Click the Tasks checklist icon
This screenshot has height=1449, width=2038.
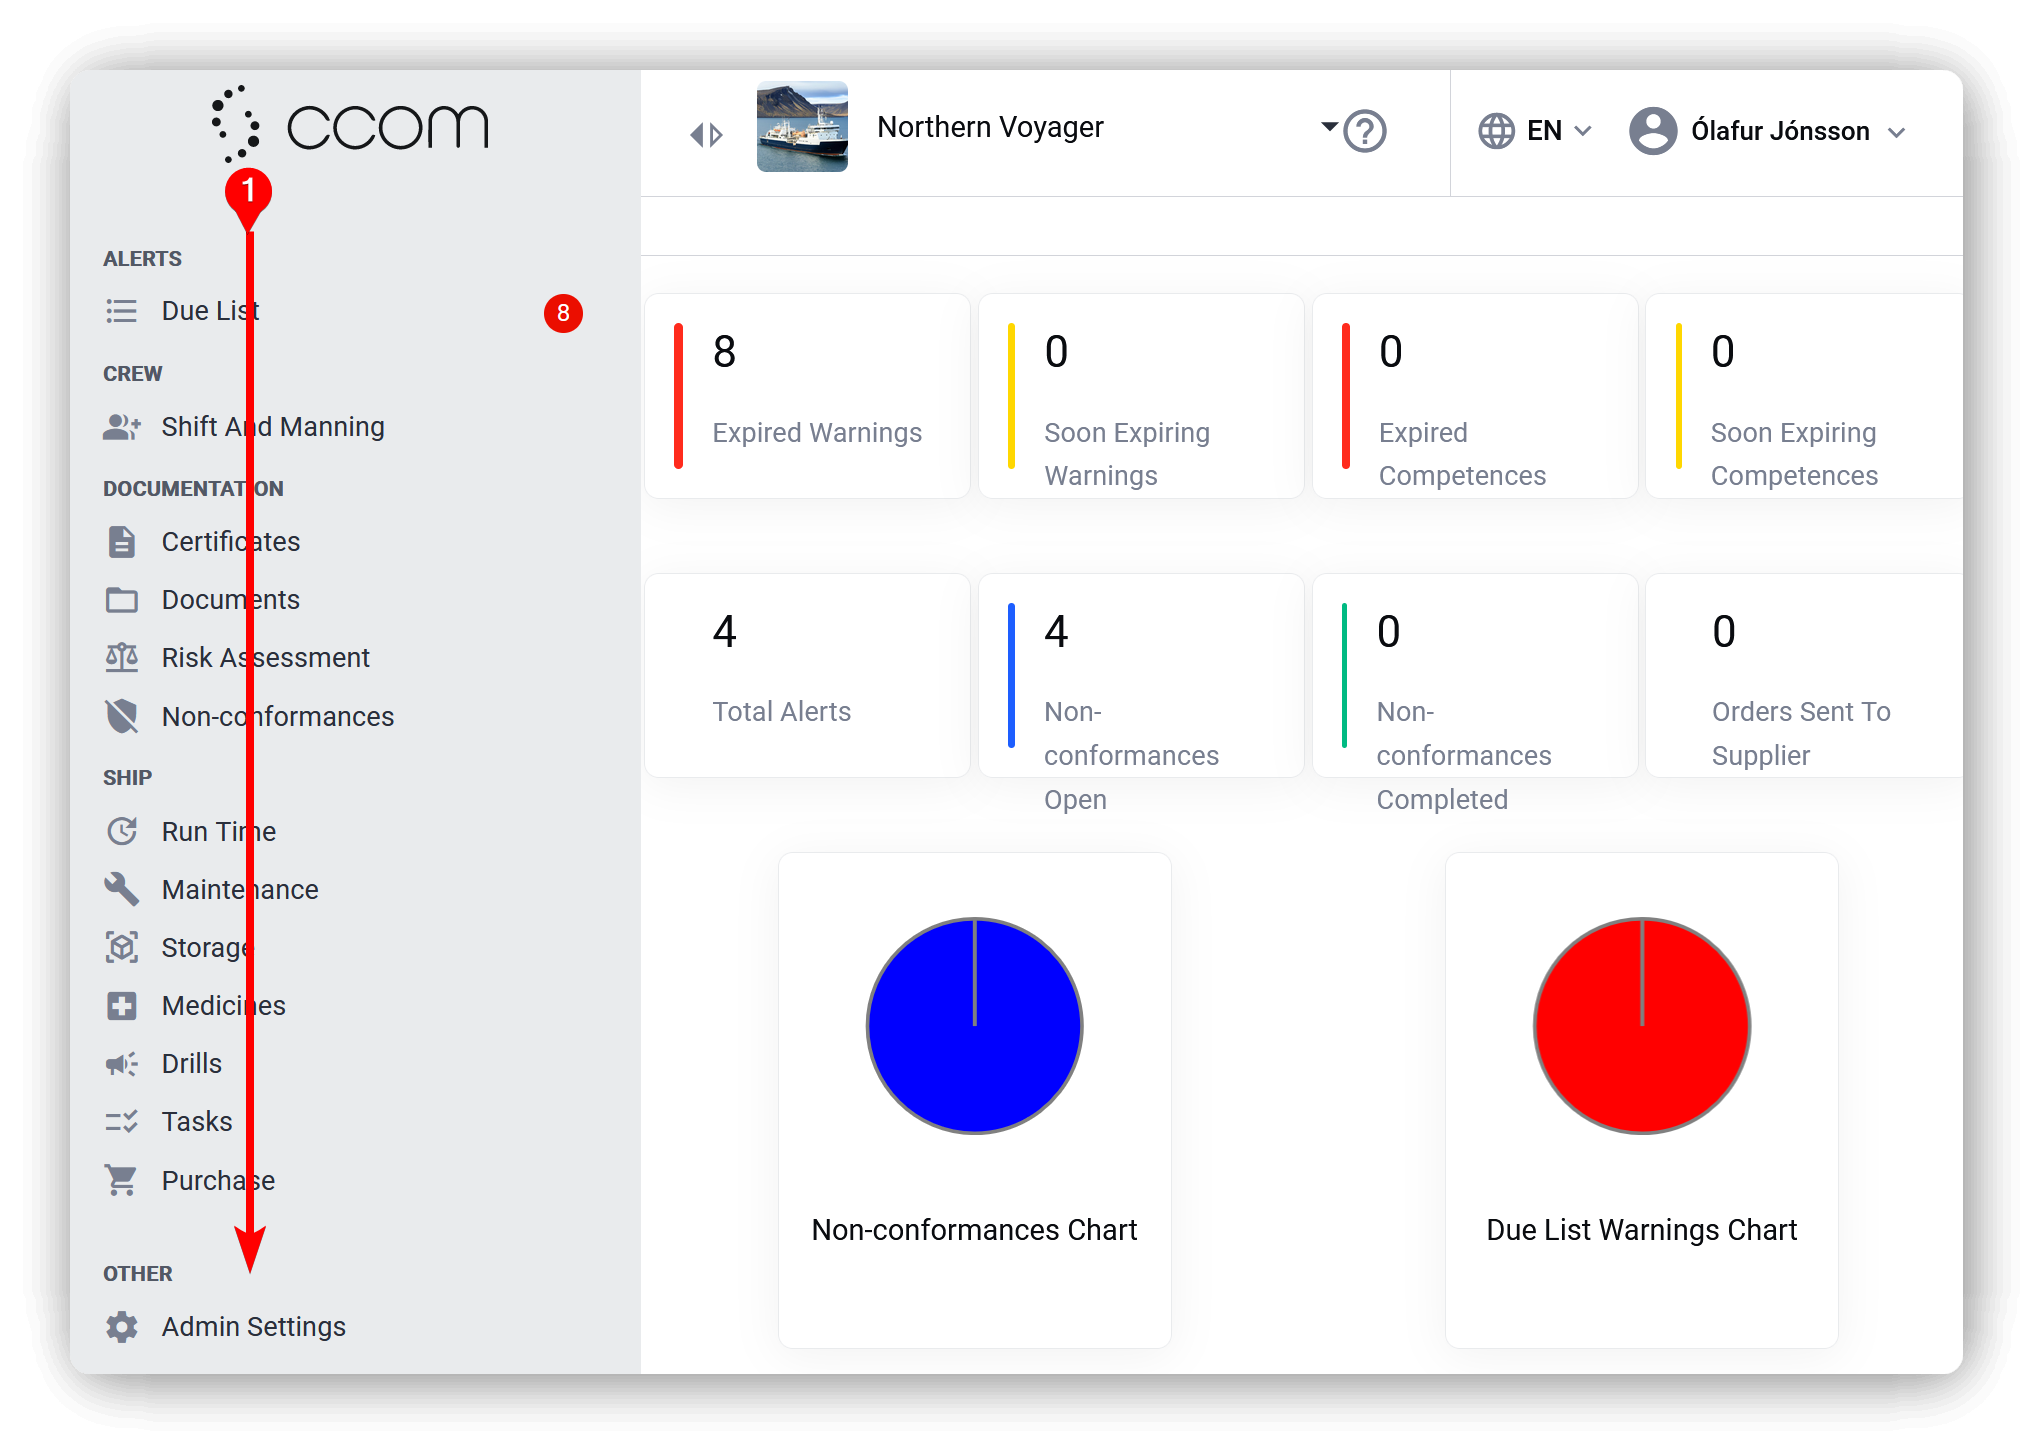pos(121,1121)
